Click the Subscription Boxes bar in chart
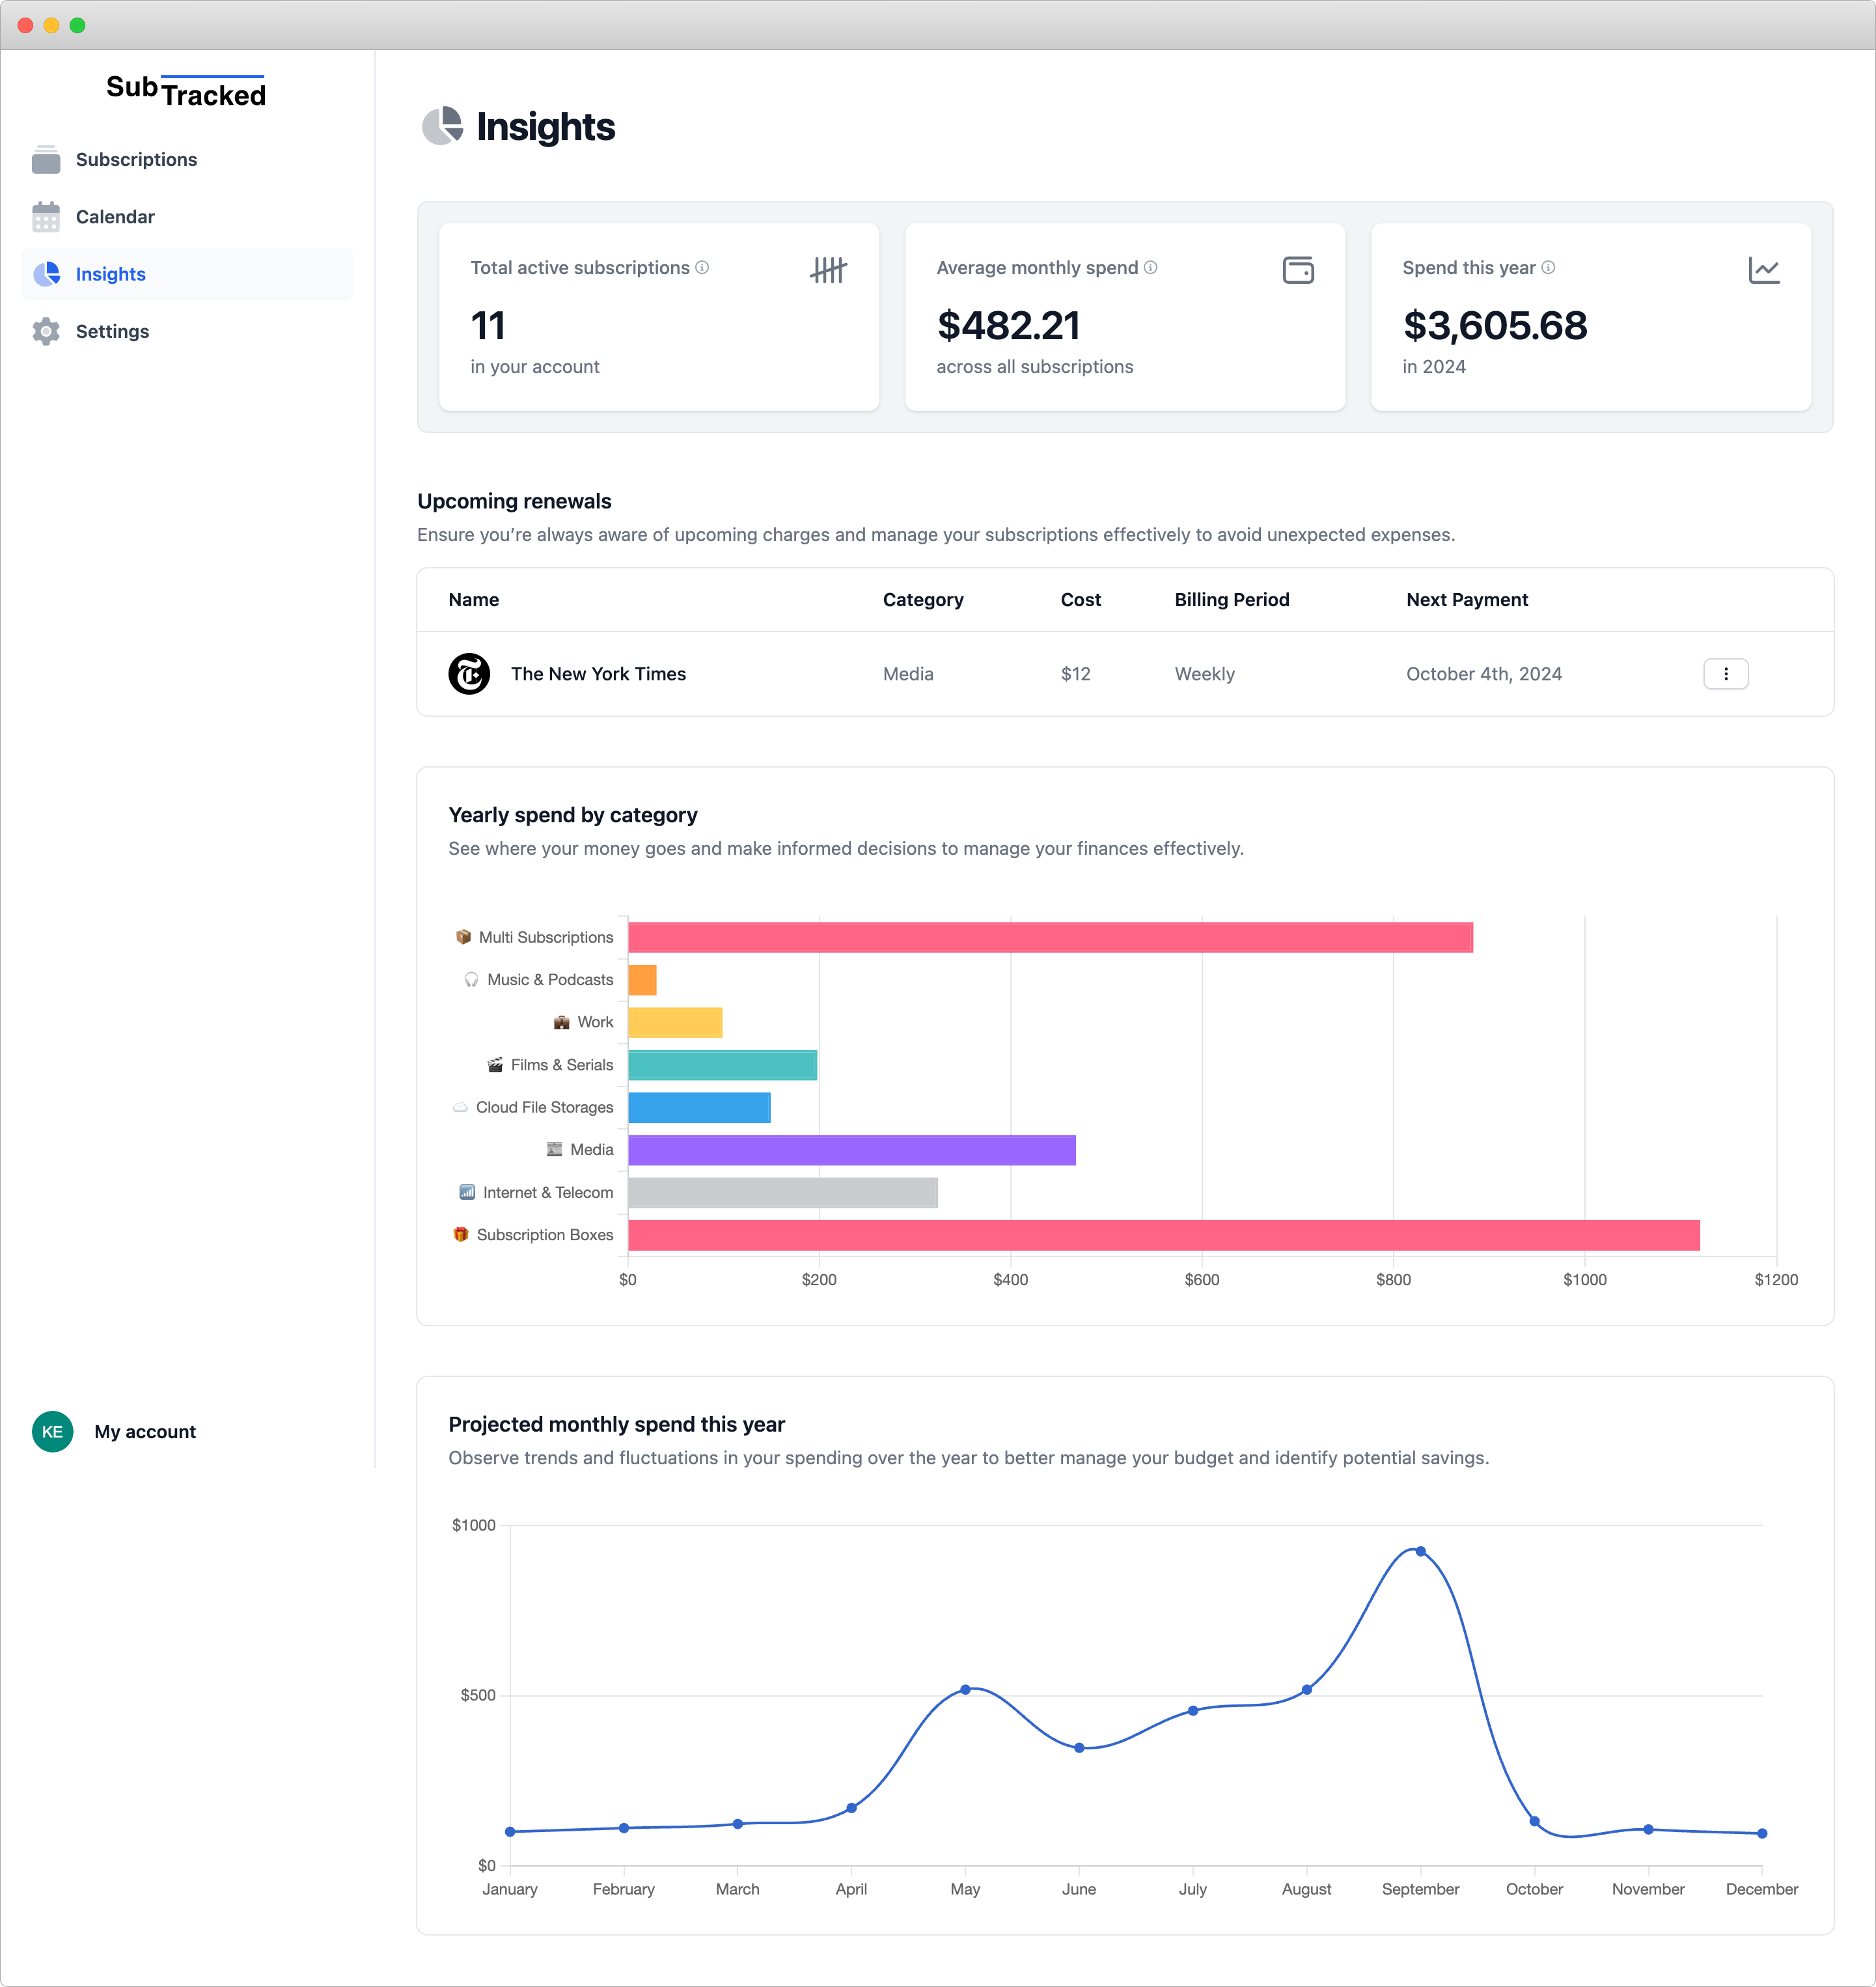The width and height of the screenshot is (1876, 1987). [1163, 1235]
